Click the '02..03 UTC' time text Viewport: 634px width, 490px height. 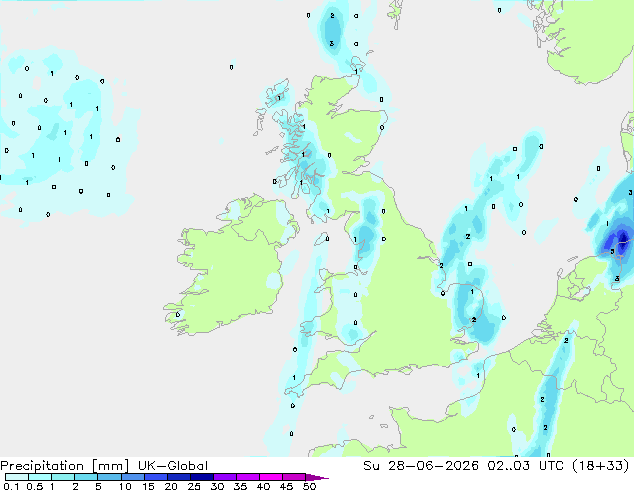tap(526, 466)
